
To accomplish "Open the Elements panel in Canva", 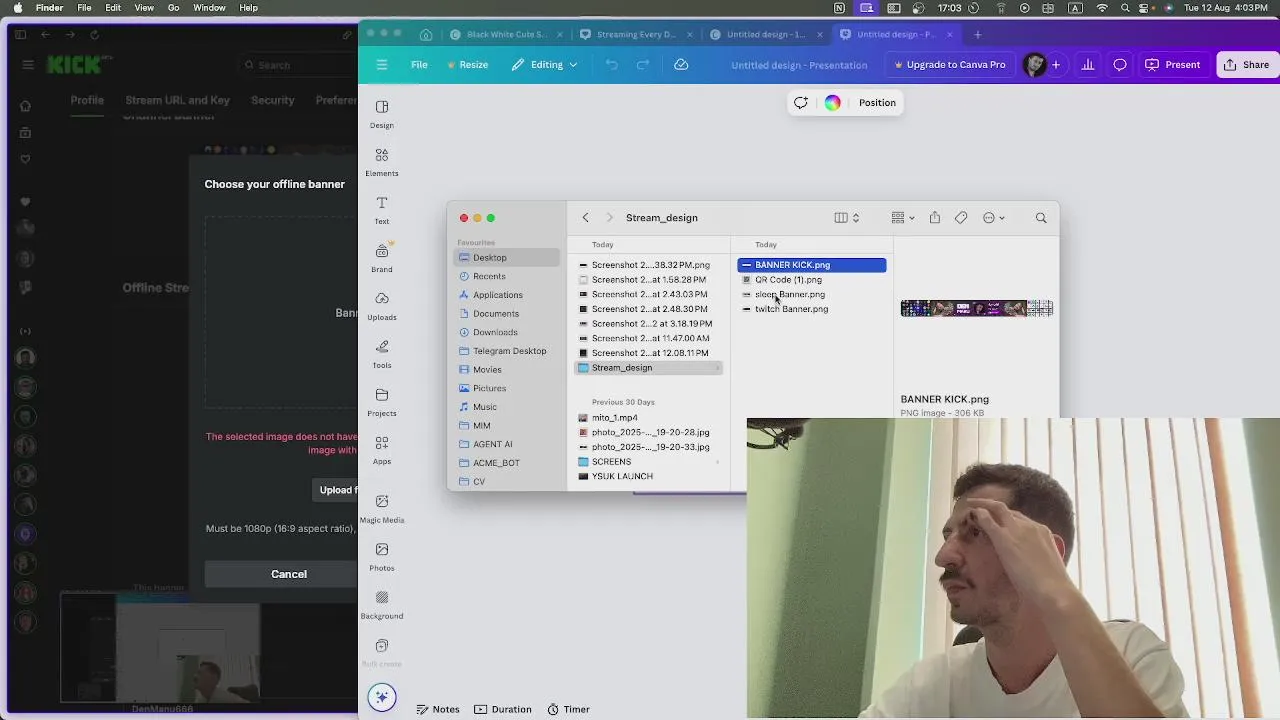I will pos(381,162).
